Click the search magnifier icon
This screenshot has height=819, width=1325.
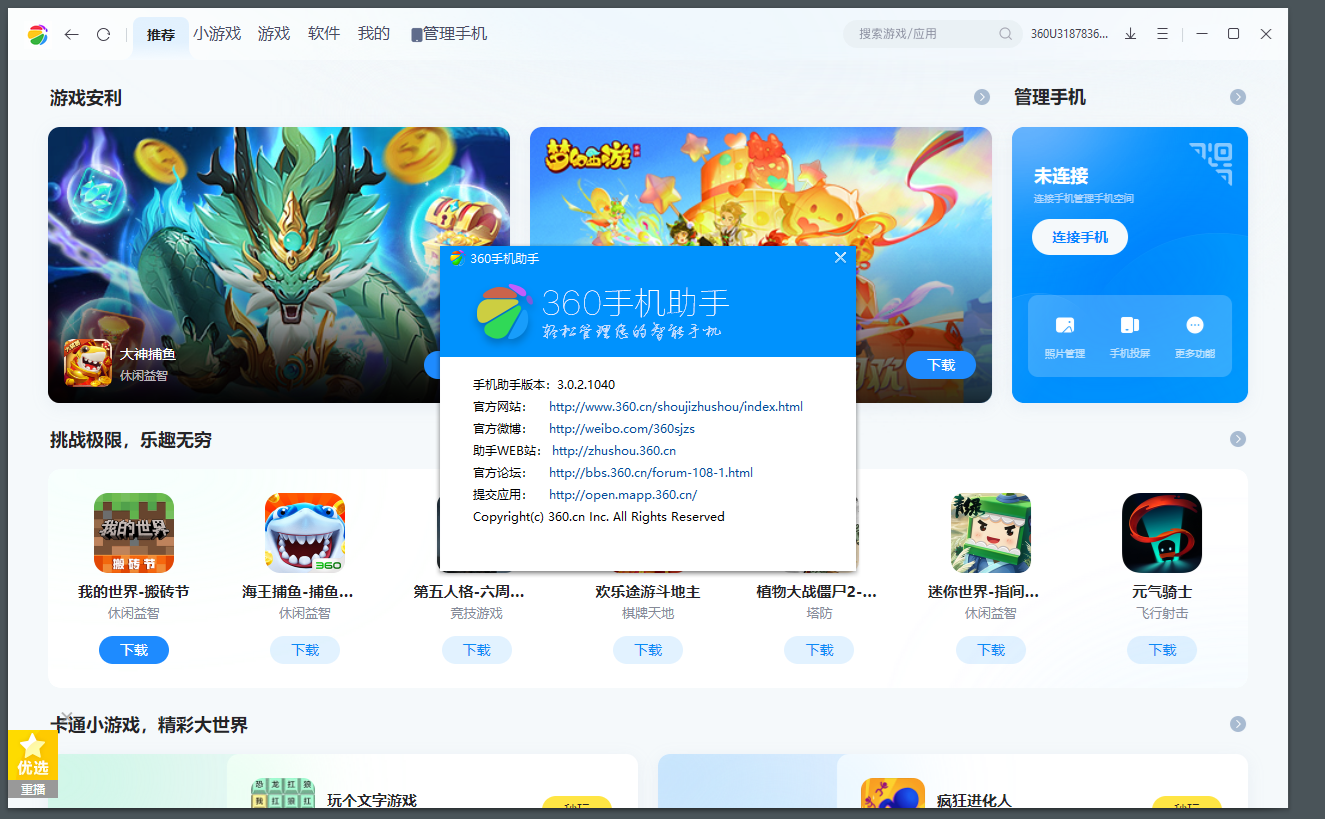coord(1006,34)
